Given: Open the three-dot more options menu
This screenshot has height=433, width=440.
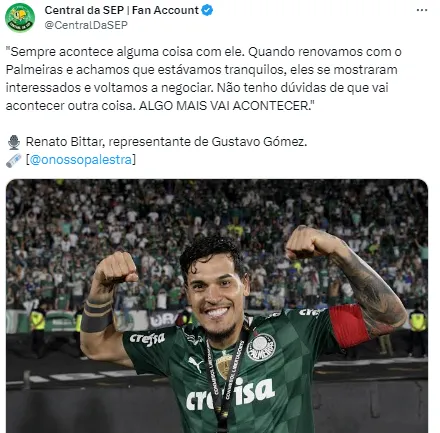Looking at the screenshot, I should coord(422,10).
